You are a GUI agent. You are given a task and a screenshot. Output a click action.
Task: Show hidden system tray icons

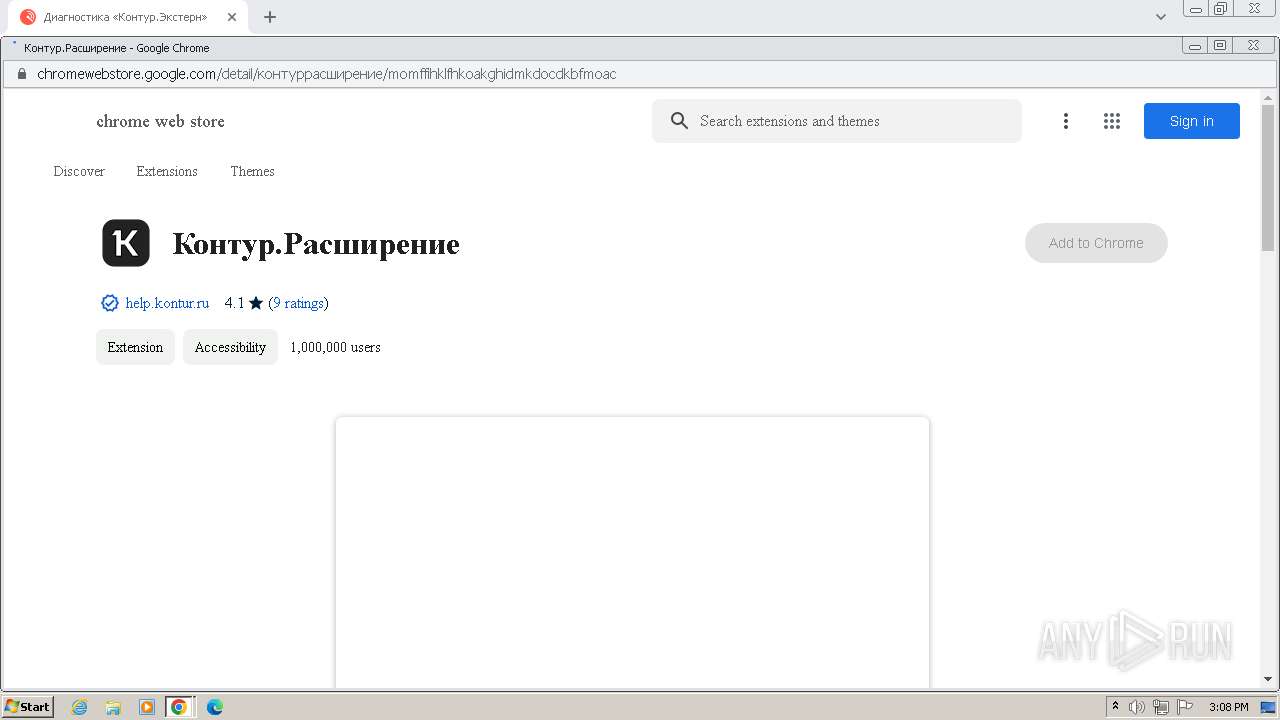click(1115, 707)
